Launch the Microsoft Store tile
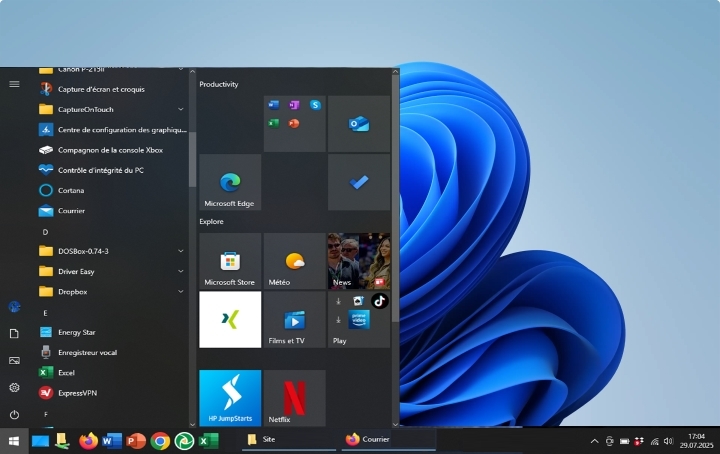 pos(230,261)
